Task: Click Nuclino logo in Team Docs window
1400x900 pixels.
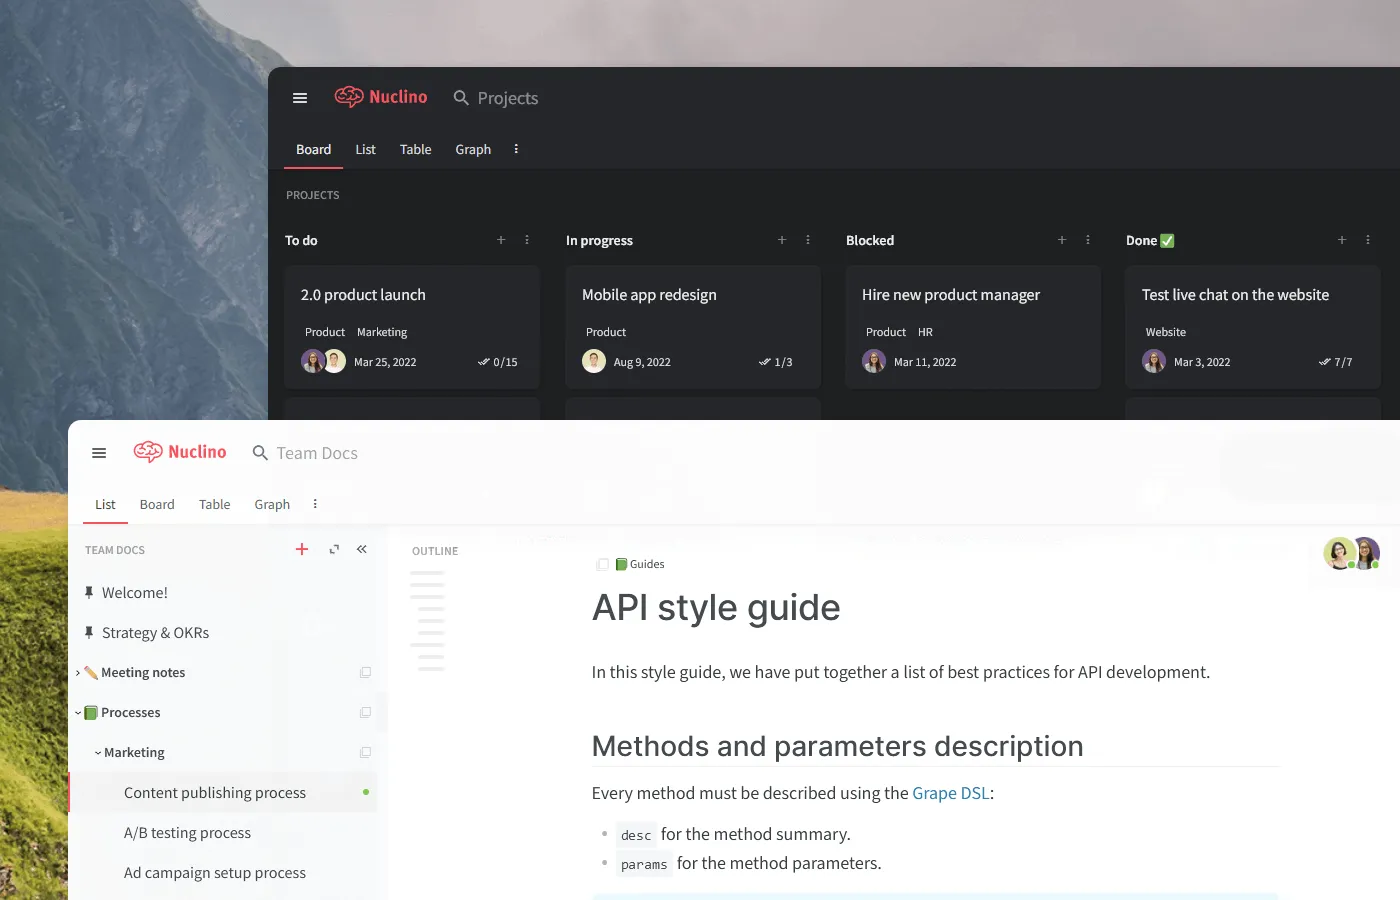Action: tap(180, 452)
